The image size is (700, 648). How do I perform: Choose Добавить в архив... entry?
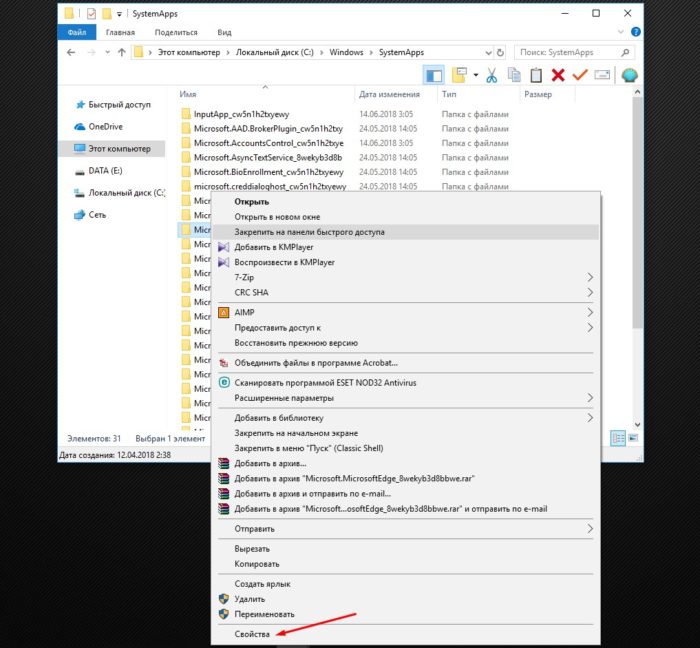click(x=406, y=463)
